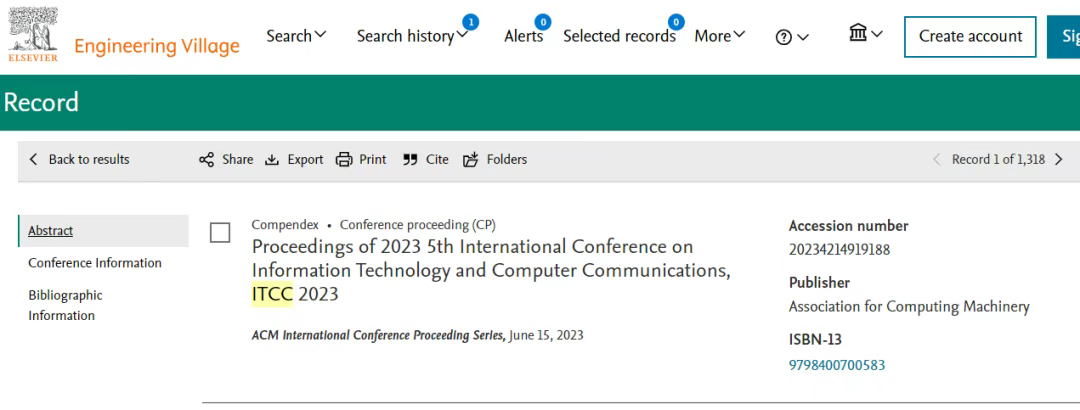Viewport: 1080px width, 410px height.
Task: Click the Export download icon
Action: pos(272,160)
